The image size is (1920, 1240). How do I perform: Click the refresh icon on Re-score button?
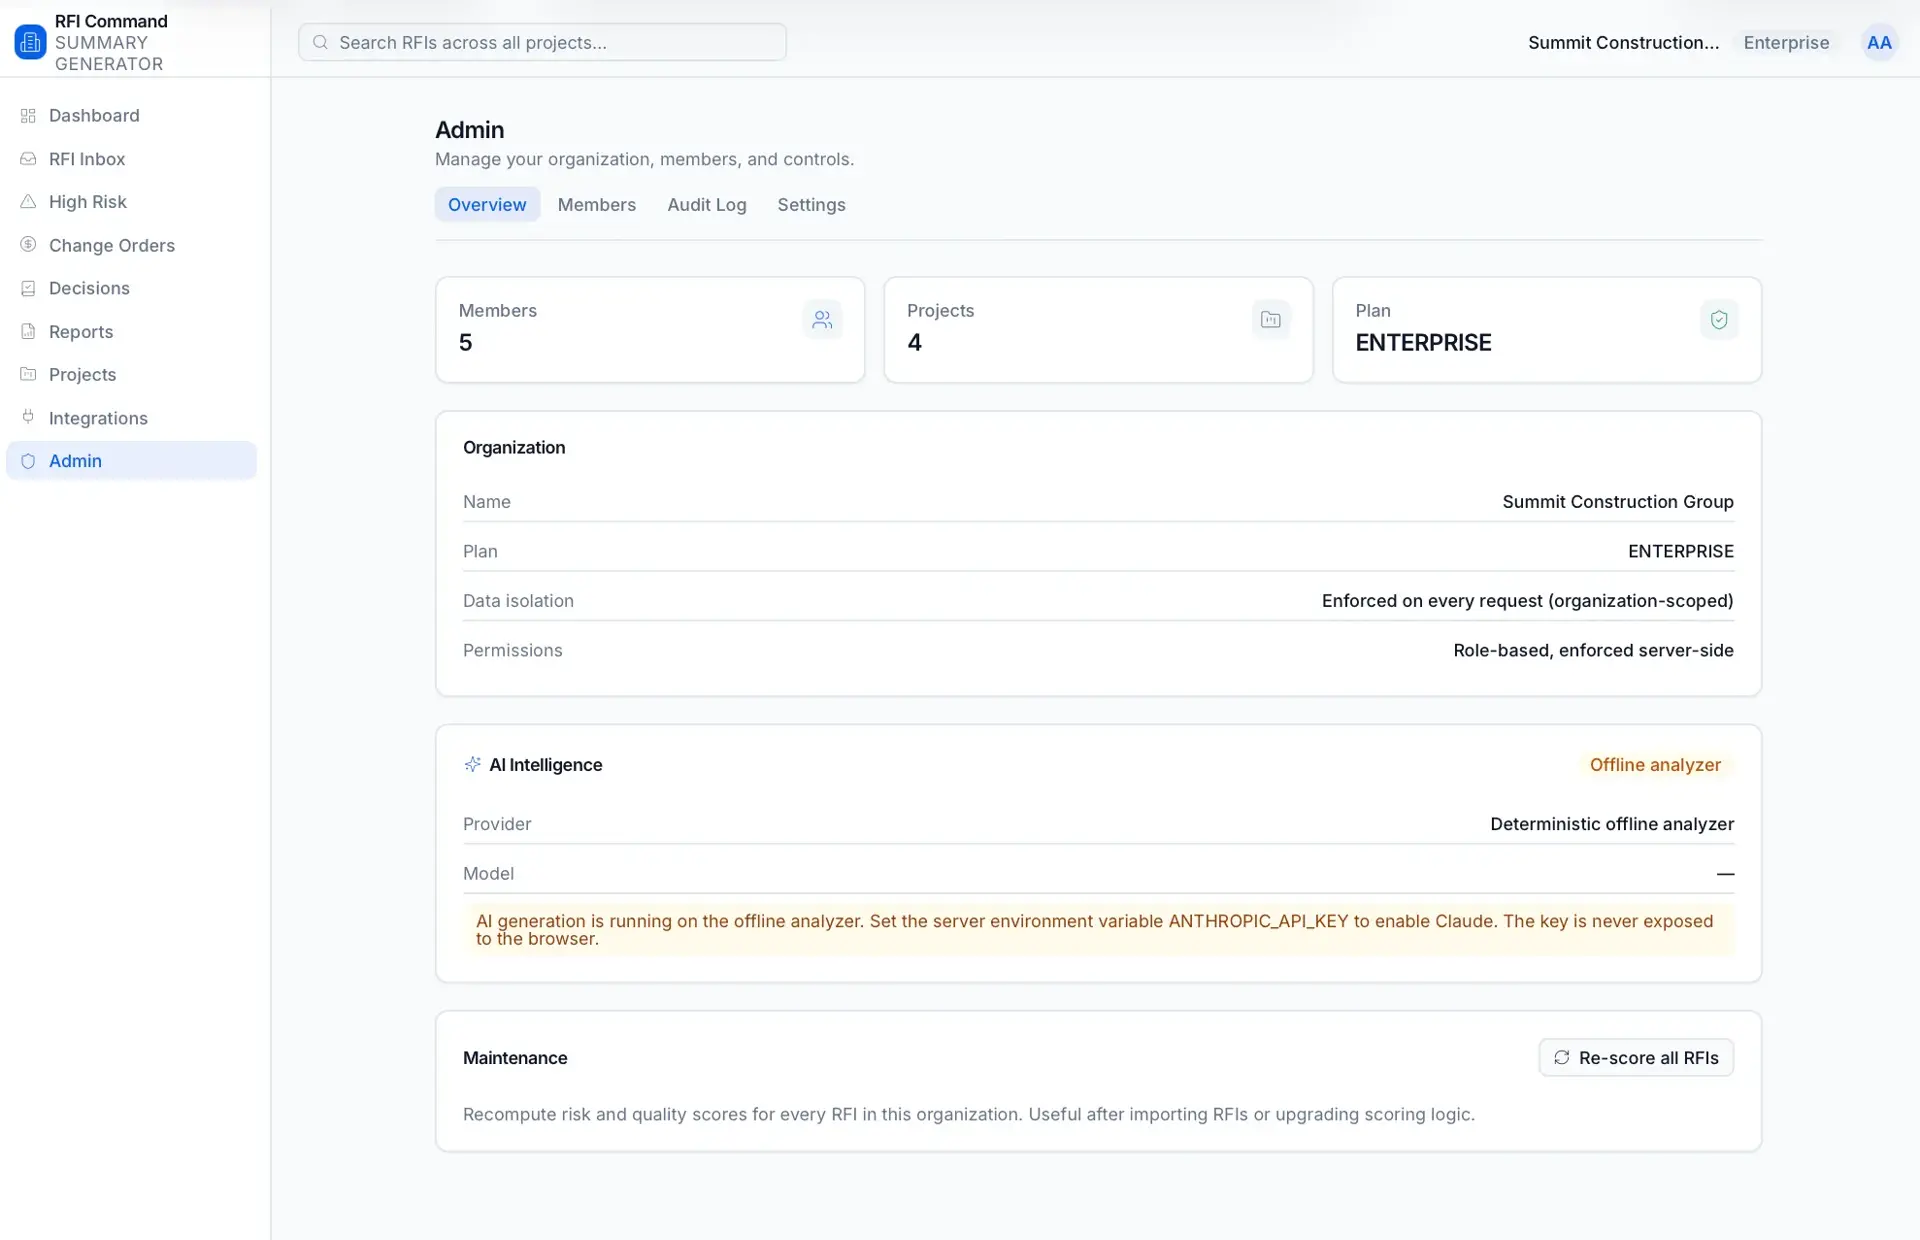click(1562, 1057)
